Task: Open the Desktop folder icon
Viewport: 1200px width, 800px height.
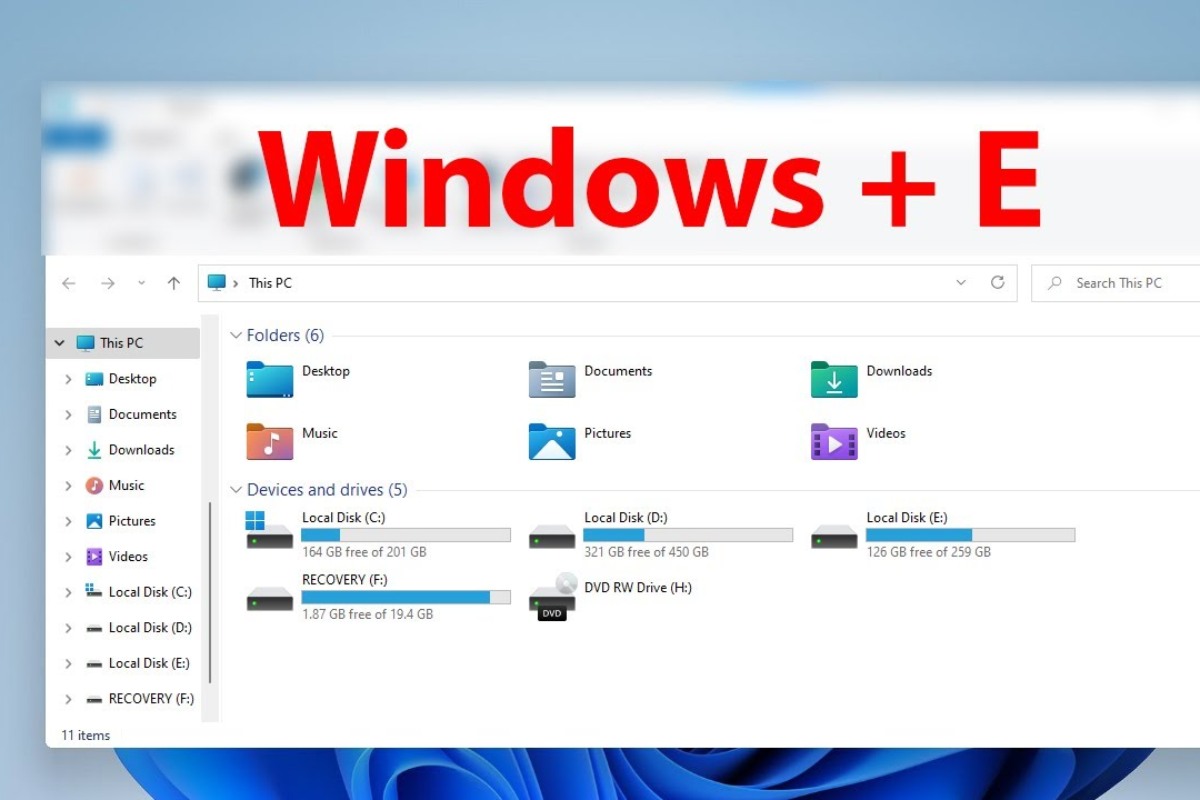Action: (x=268, y=380)
